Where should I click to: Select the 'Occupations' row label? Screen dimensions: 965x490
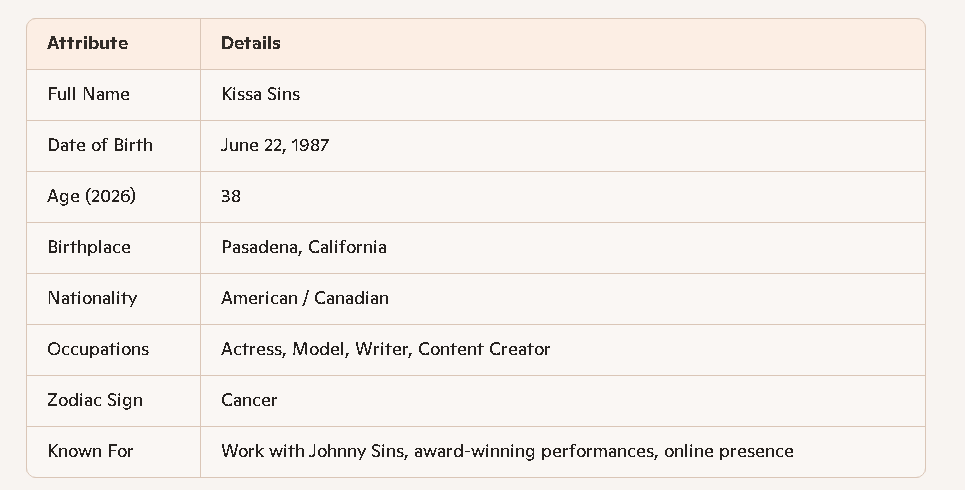[98, 349]
